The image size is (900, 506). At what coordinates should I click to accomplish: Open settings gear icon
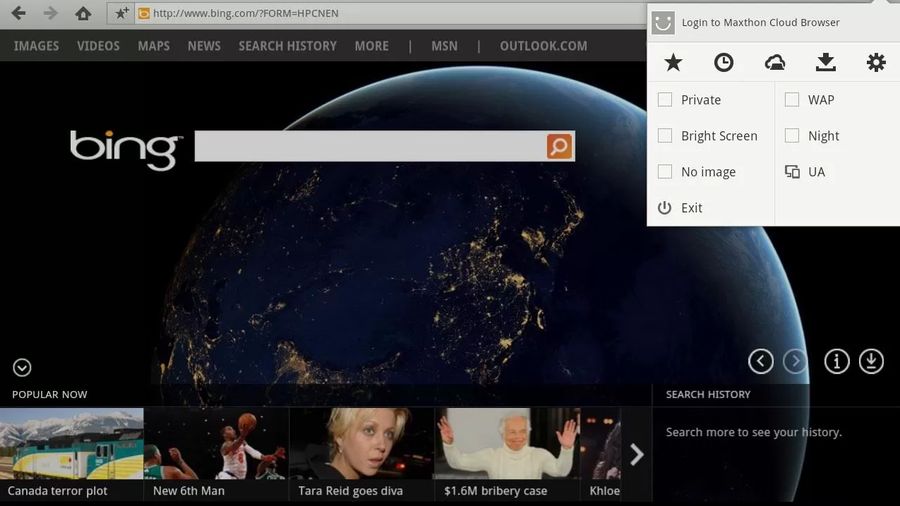[876, 62]
